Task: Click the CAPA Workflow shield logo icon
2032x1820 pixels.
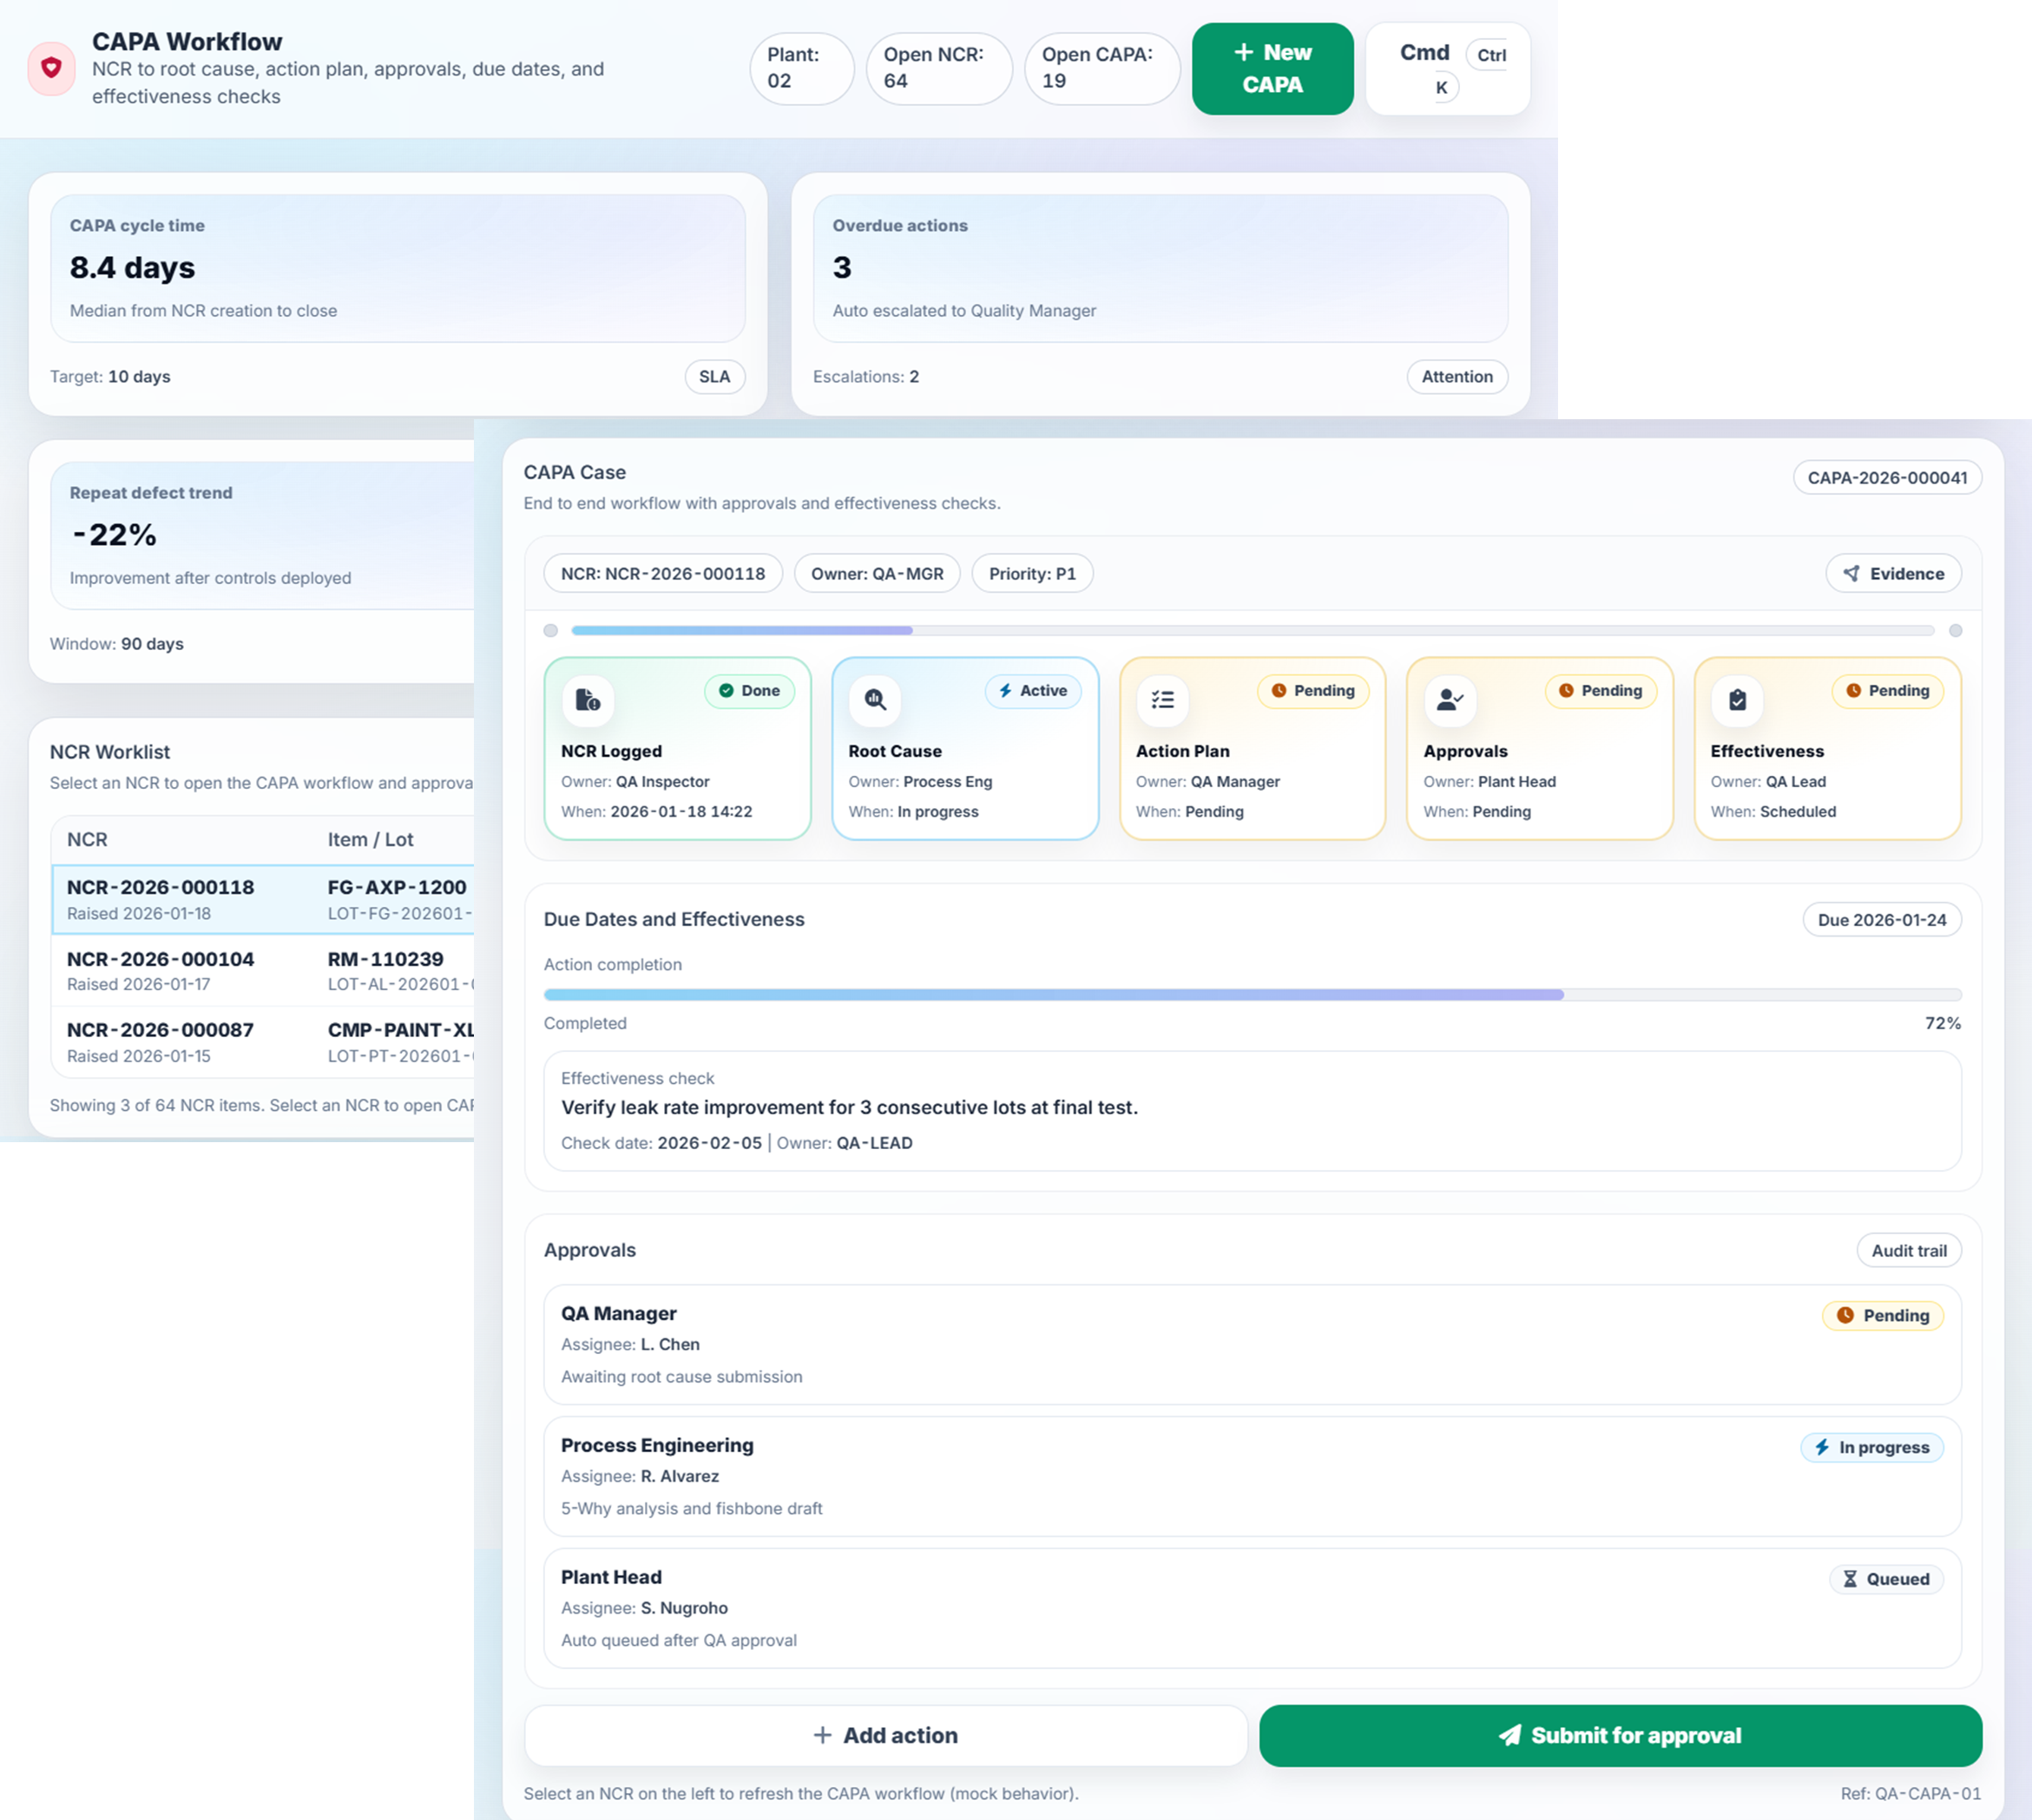Action: point(51,68)
